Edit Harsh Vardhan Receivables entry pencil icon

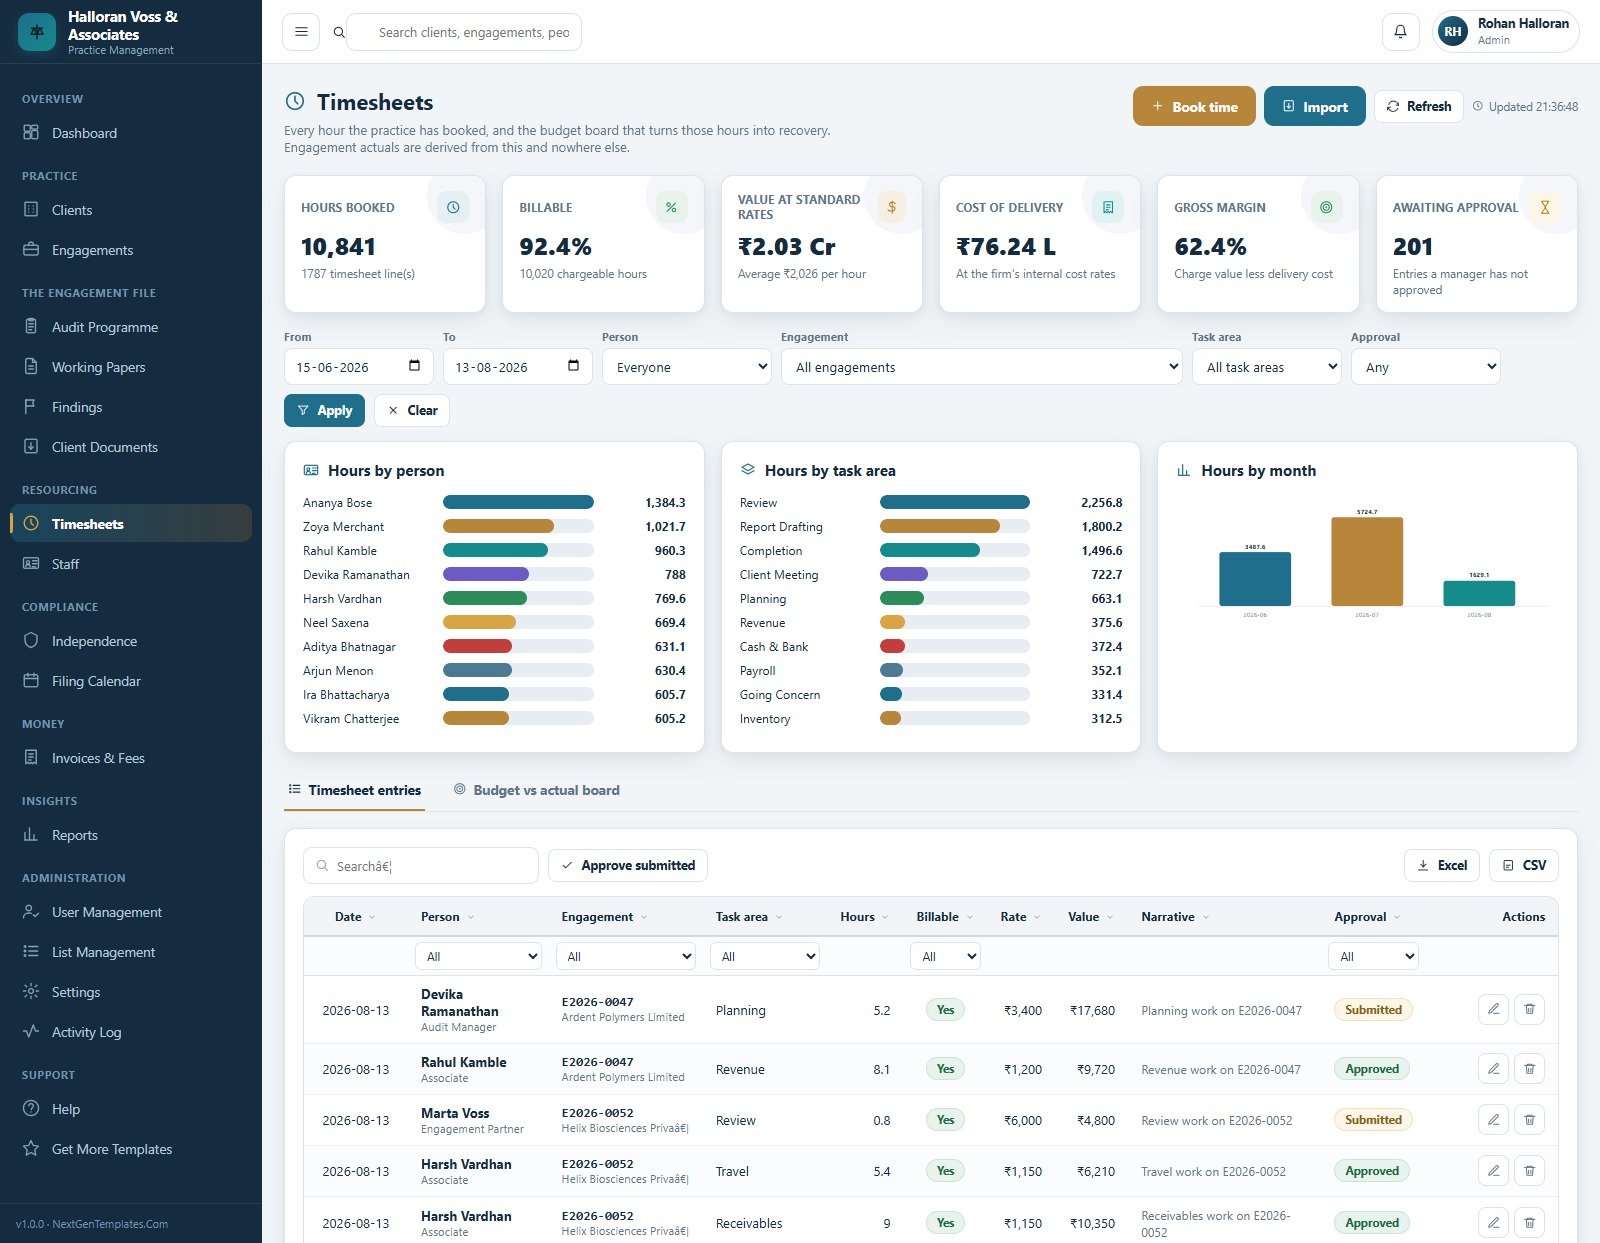tap(1493, 1222)
